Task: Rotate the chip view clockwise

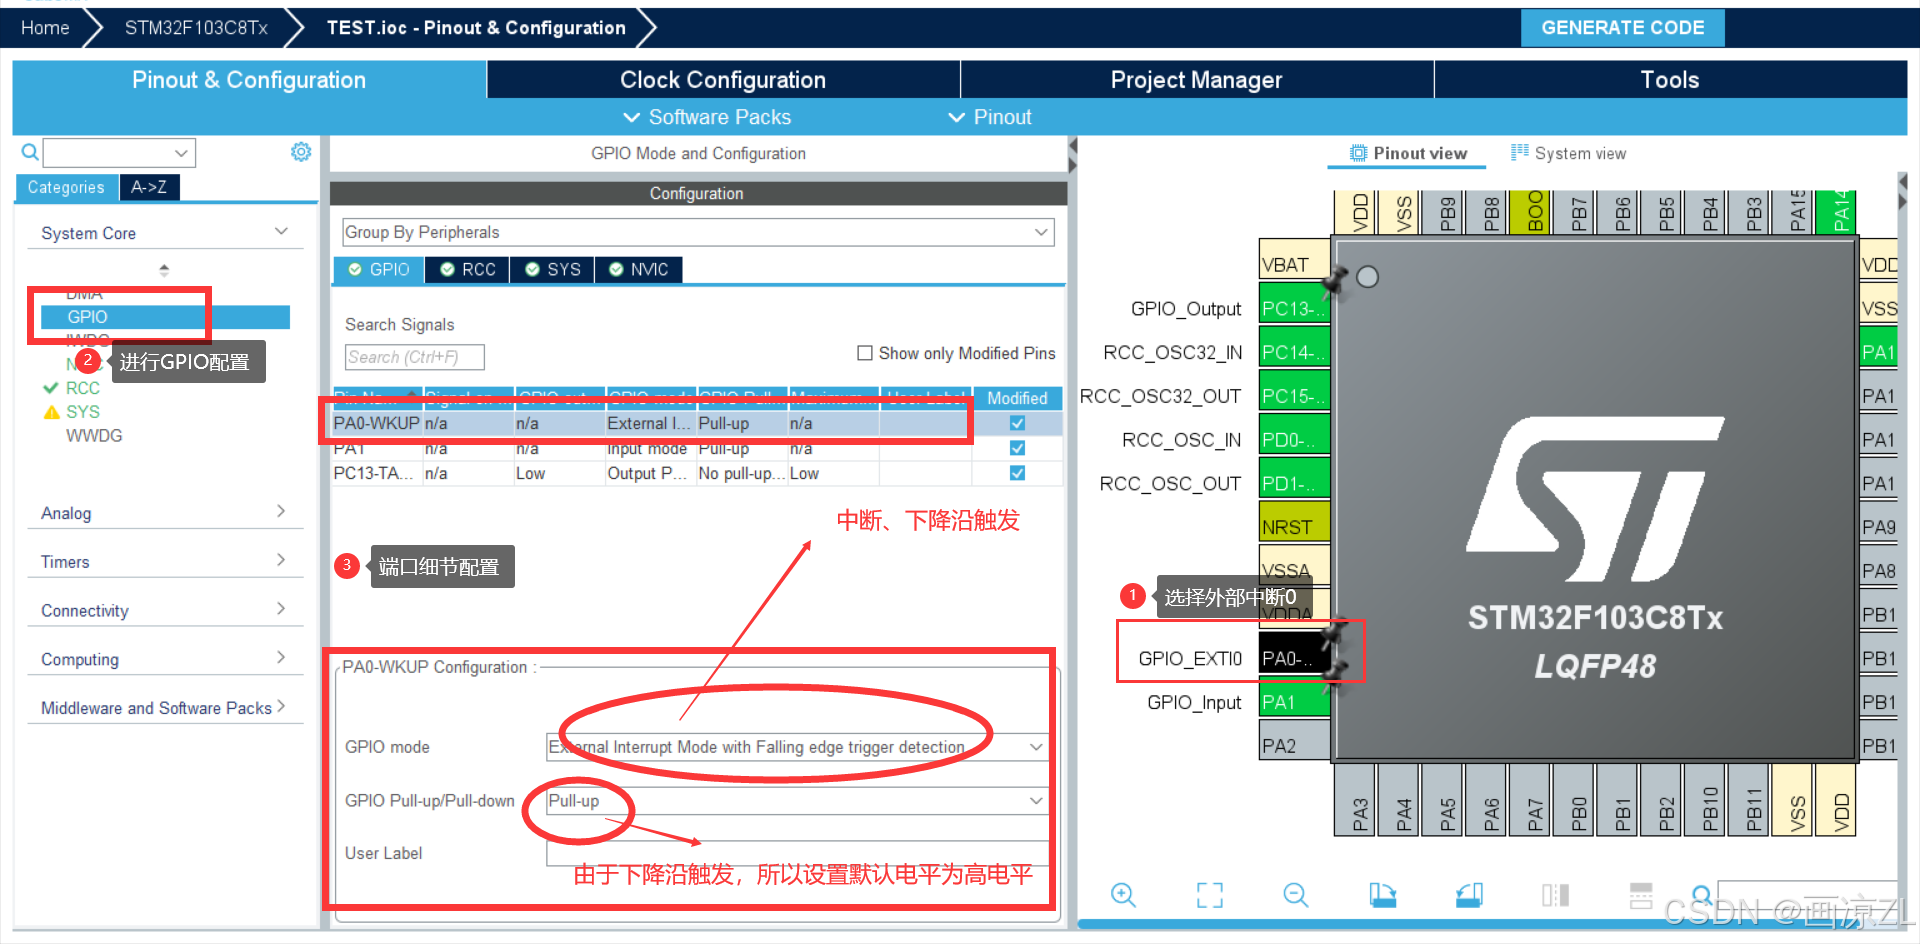Action: [1383, 894]
